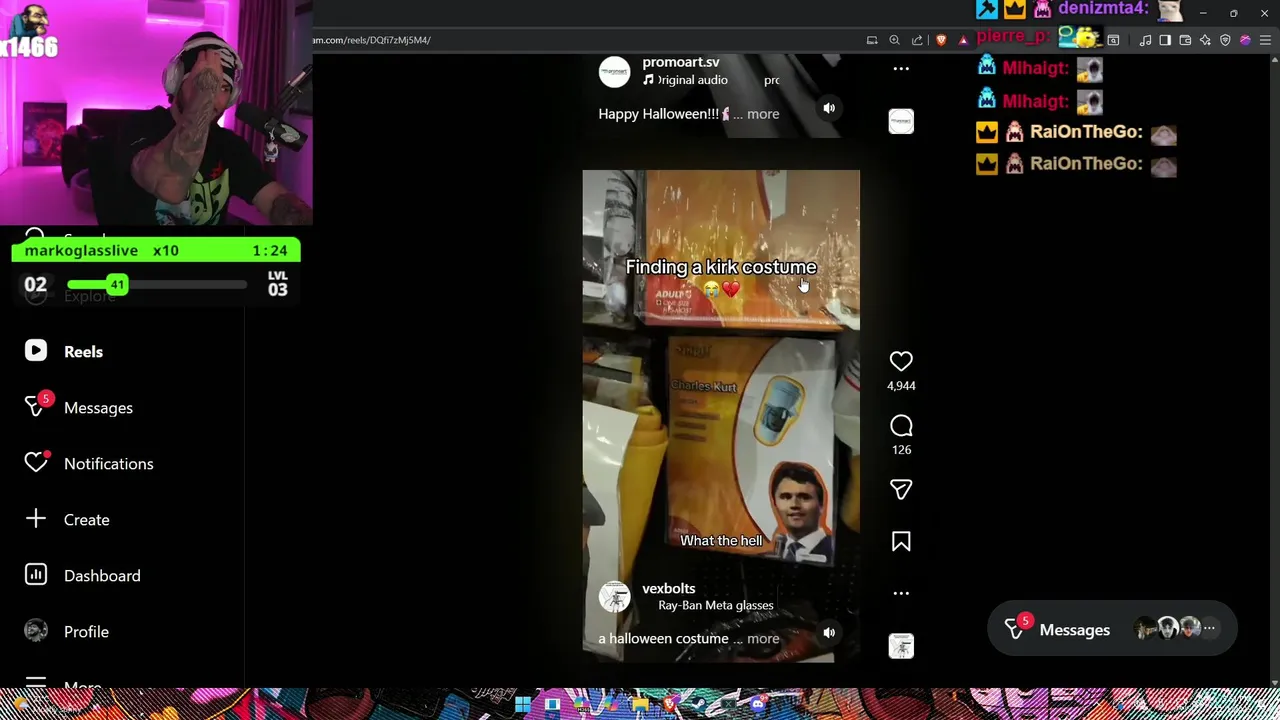This screenshot has height=720, width=1280.
Task: Click the Notifications heart icon in sidebar
Action: click(x=36, y=462)
